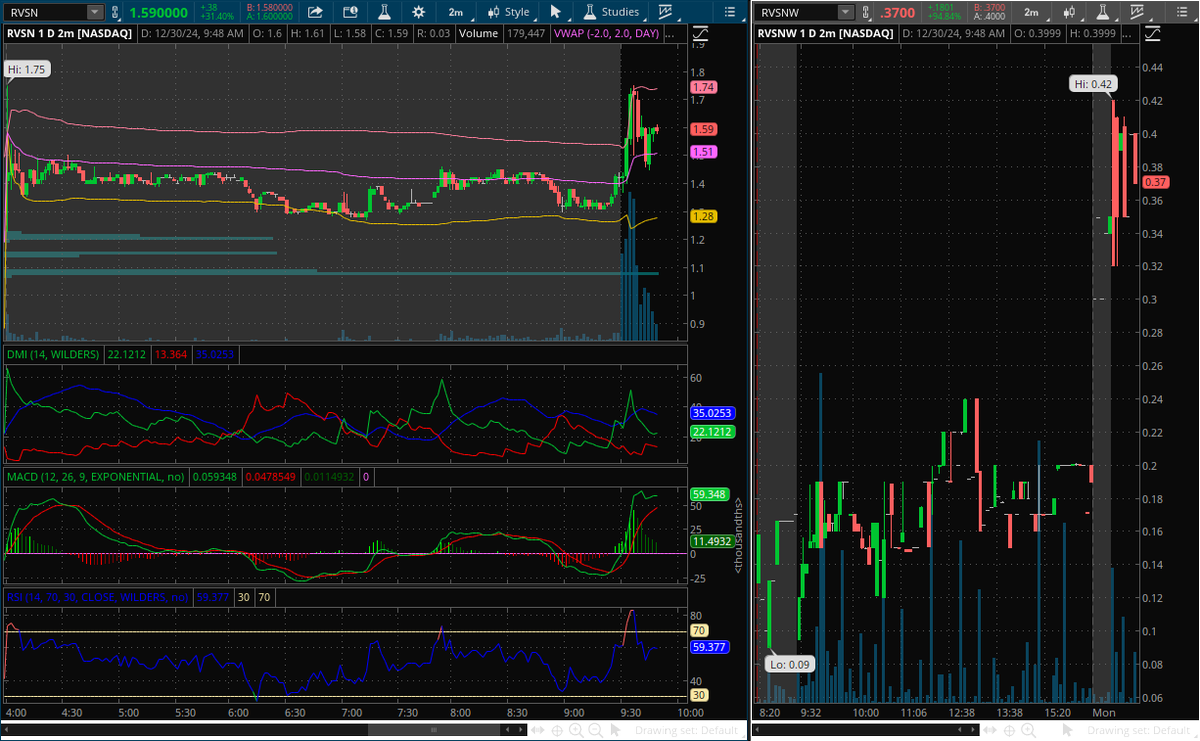Screen dimensions: 1200x741
Task: Click the link/clipboard icon beside RVSN symbol
Action: pos(116,12)
